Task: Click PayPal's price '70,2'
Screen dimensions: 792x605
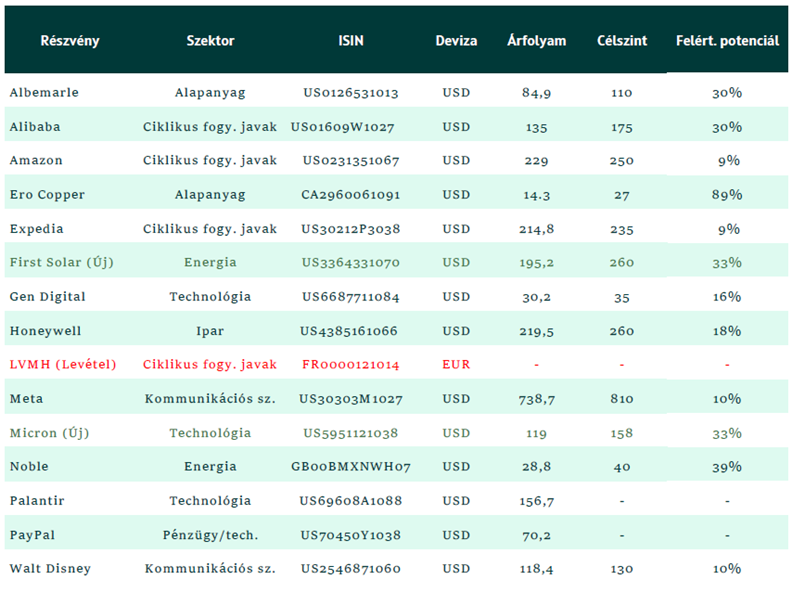Action: click(536, 535)
